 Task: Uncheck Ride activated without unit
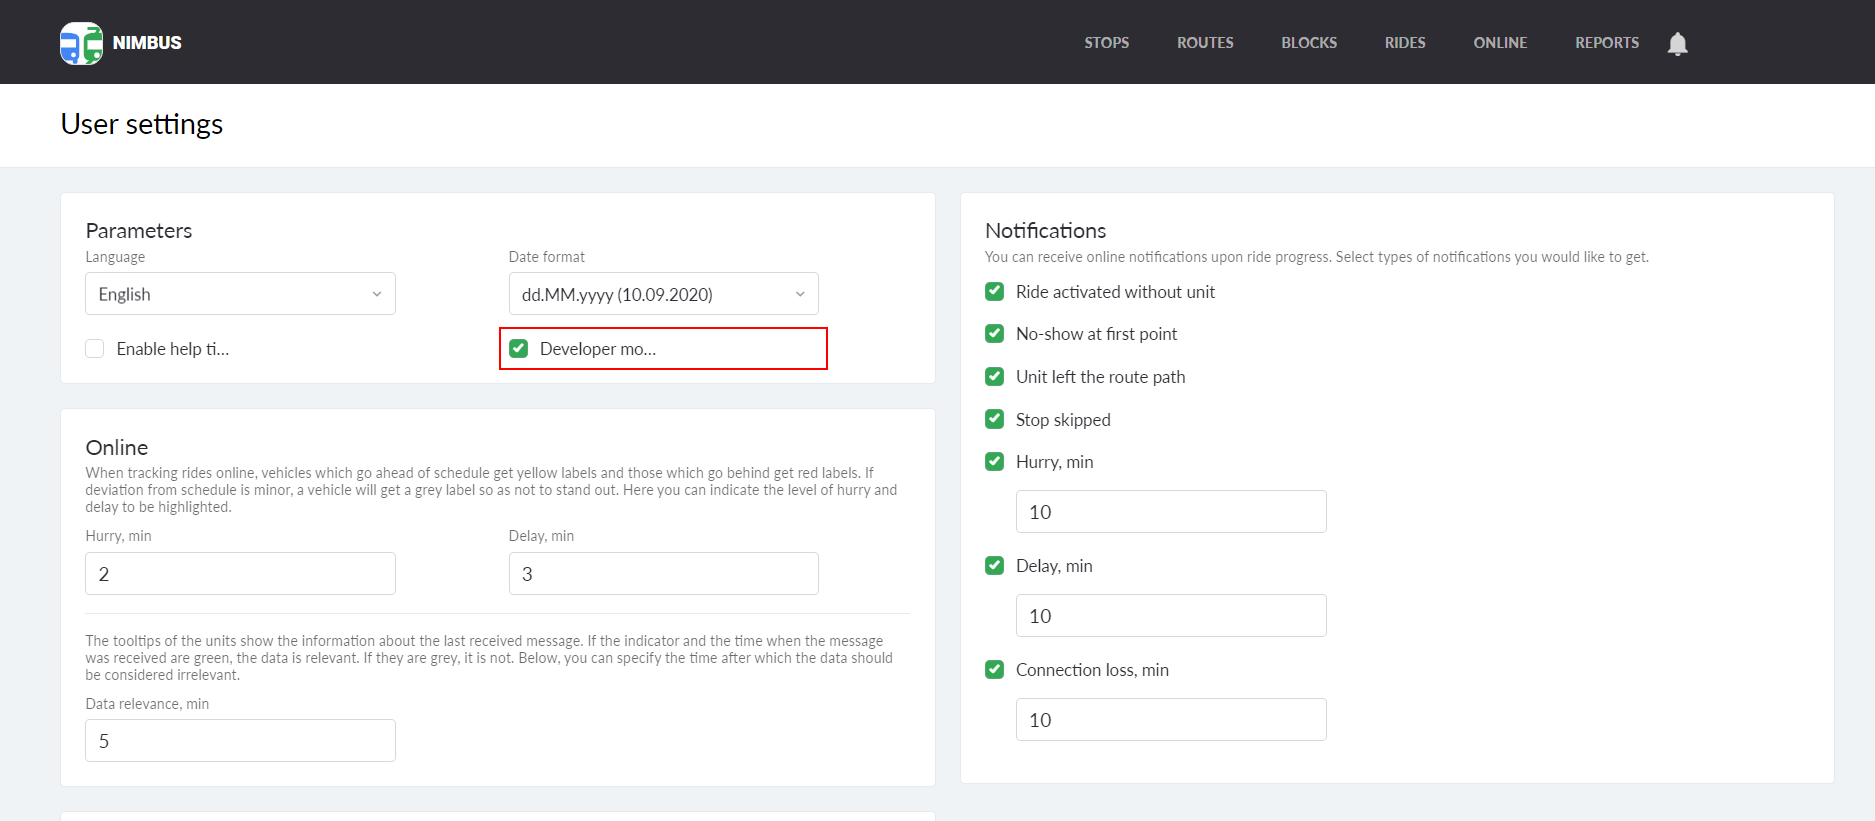tap(994, 292)
